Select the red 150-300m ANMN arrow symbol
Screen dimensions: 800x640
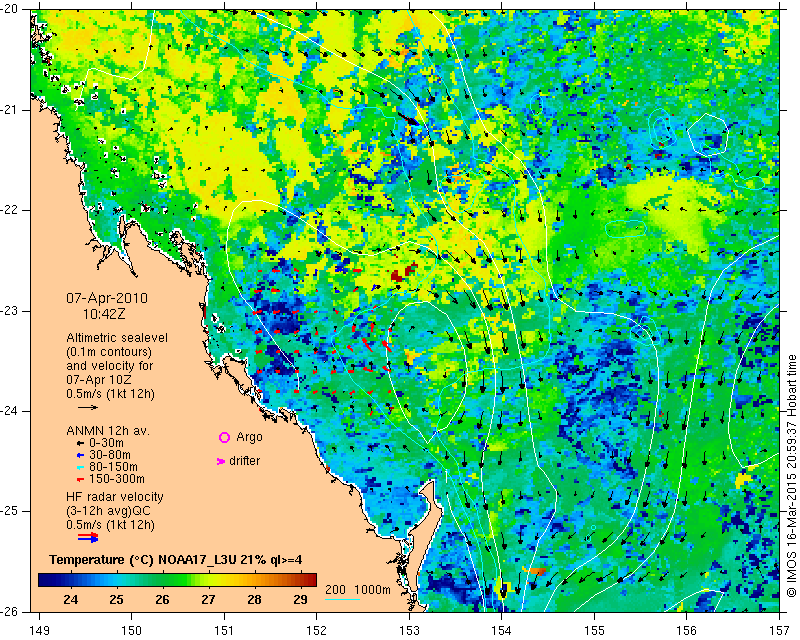[80, 479]
